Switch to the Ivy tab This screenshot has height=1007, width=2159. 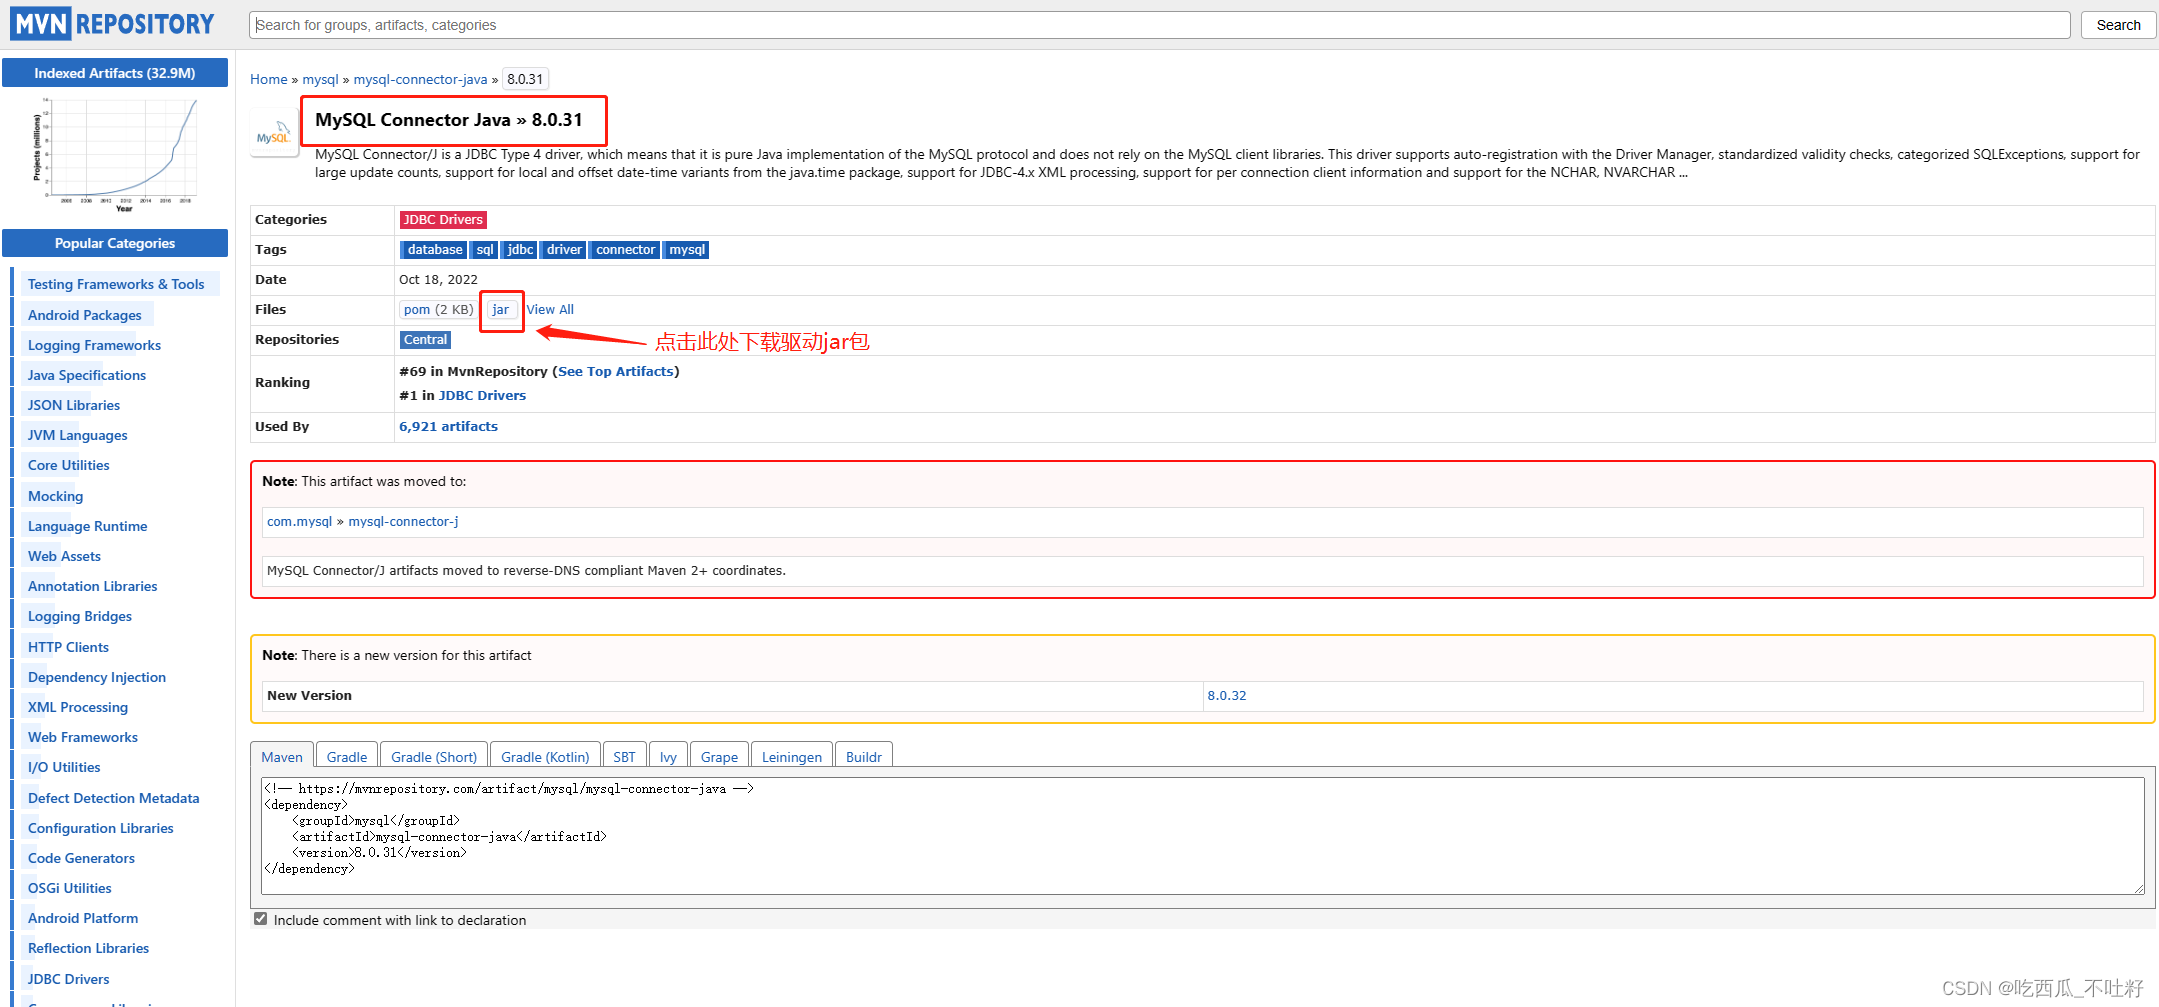coord(668,757)
